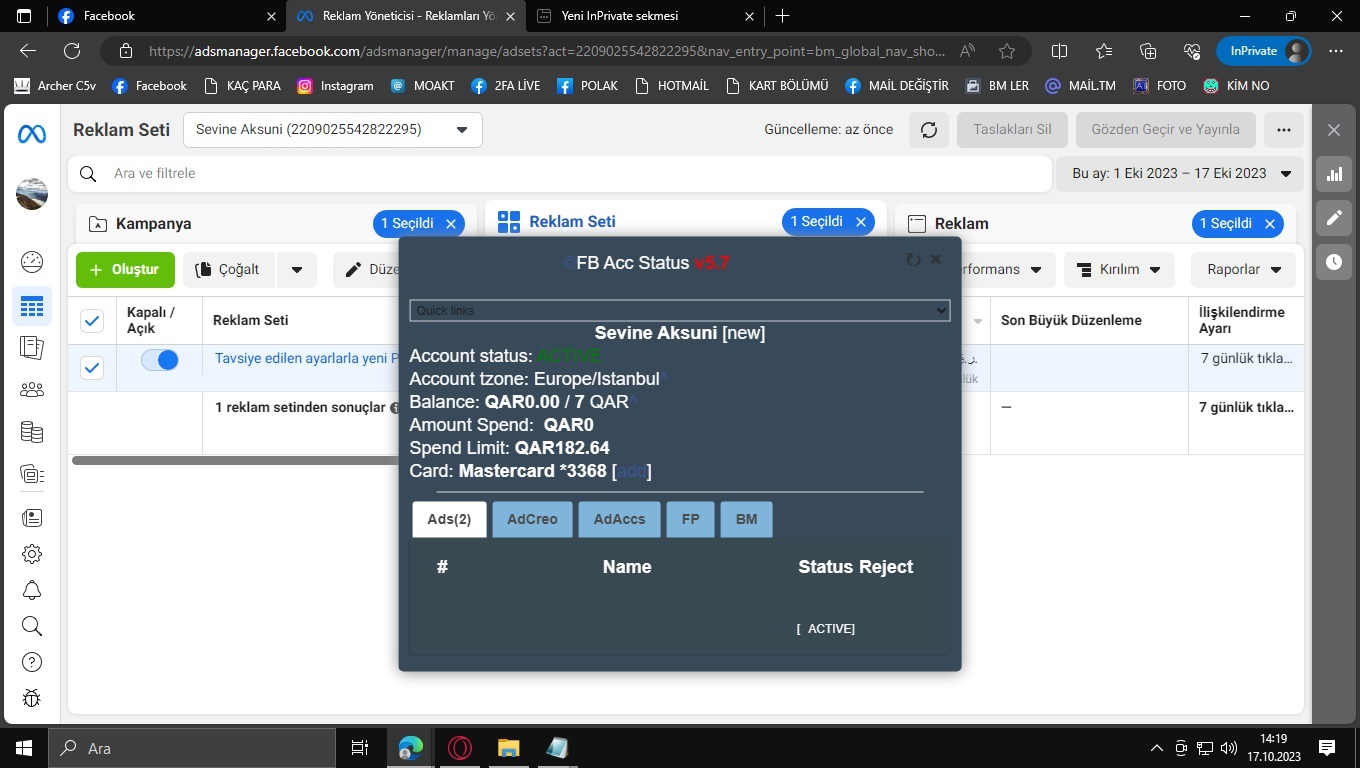The image size is (1360, 768).
Task: Toggle the select-all checkbox in table header
Action: click(92, 320)
